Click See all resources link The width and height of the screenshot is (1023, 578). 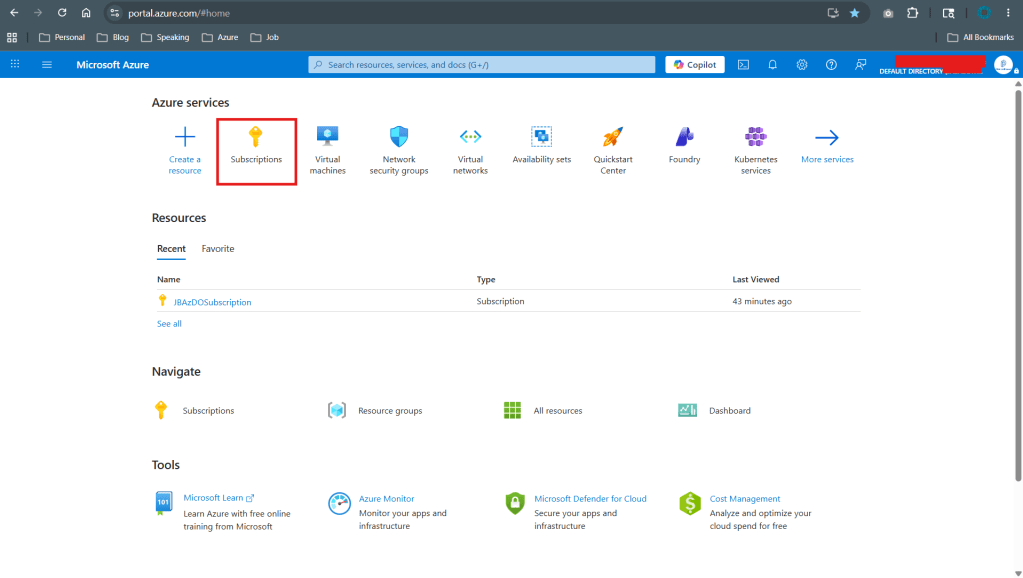169,324
